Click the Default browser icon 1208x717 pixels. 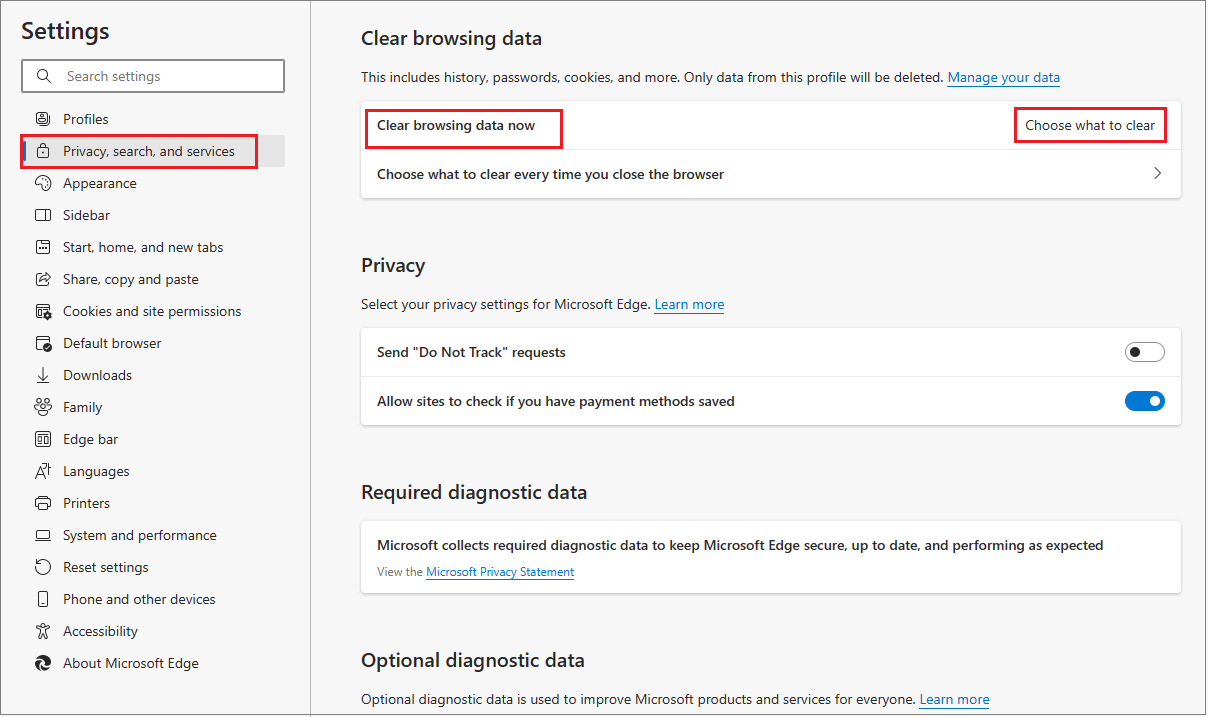(x=43, y=343)
